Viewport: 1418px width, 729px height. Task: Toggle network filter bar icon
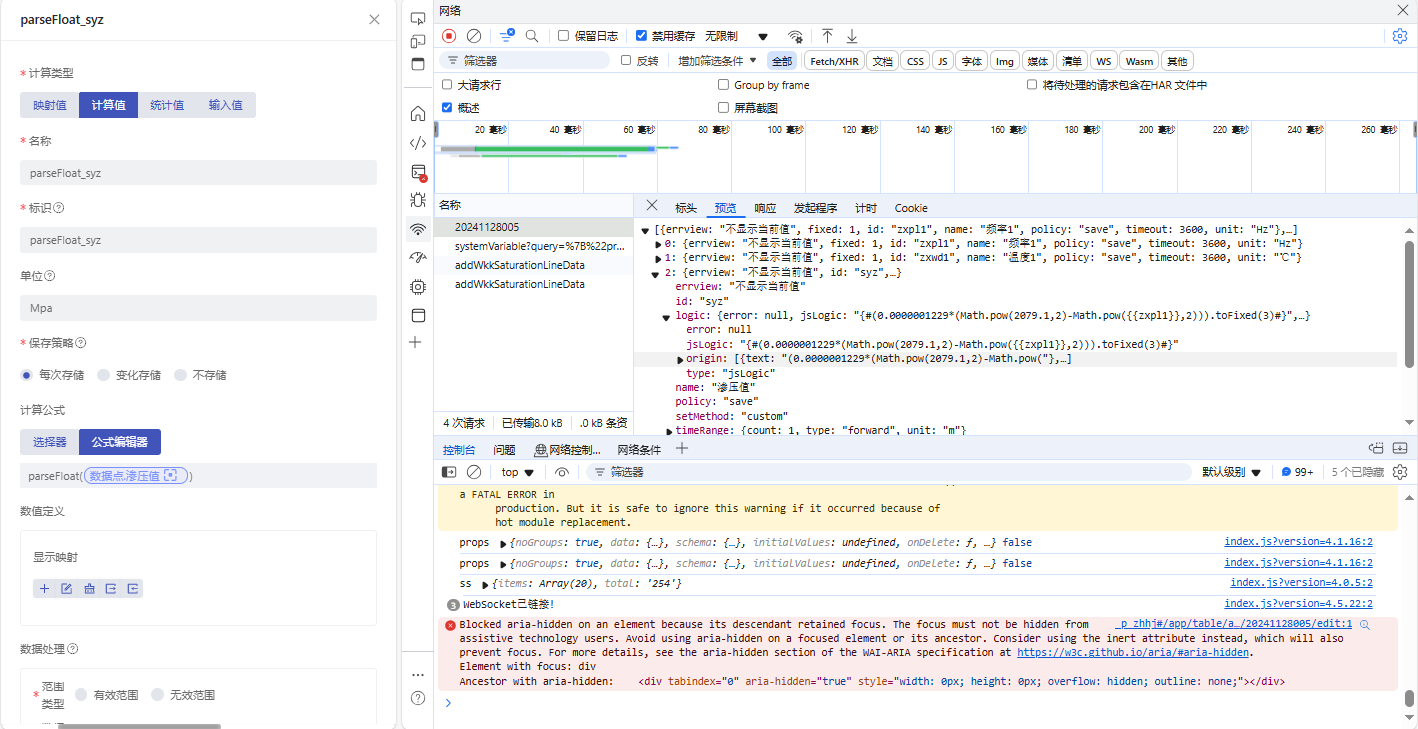507,36
